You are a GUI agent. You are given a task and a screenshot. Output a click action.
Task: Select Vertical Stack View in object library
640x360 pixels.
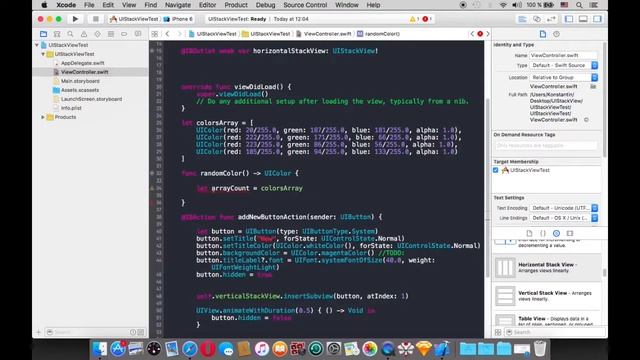pyautogui.click(x=547, y=296)
